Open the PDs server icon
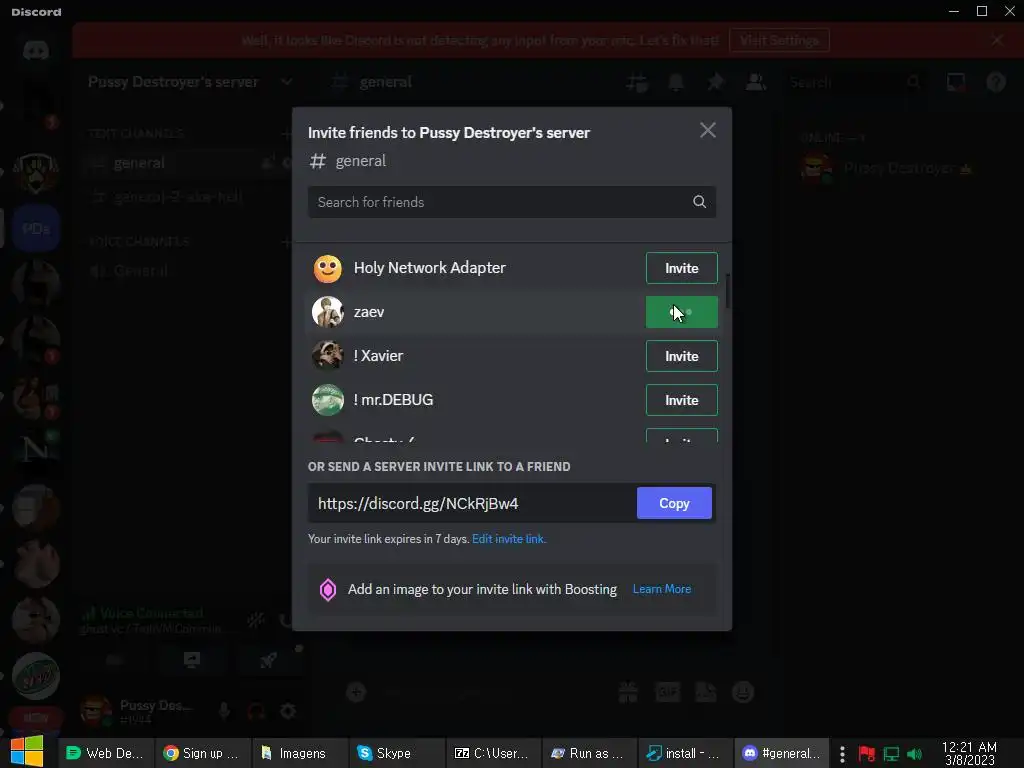1024x768 pixels. pos(36,228)
